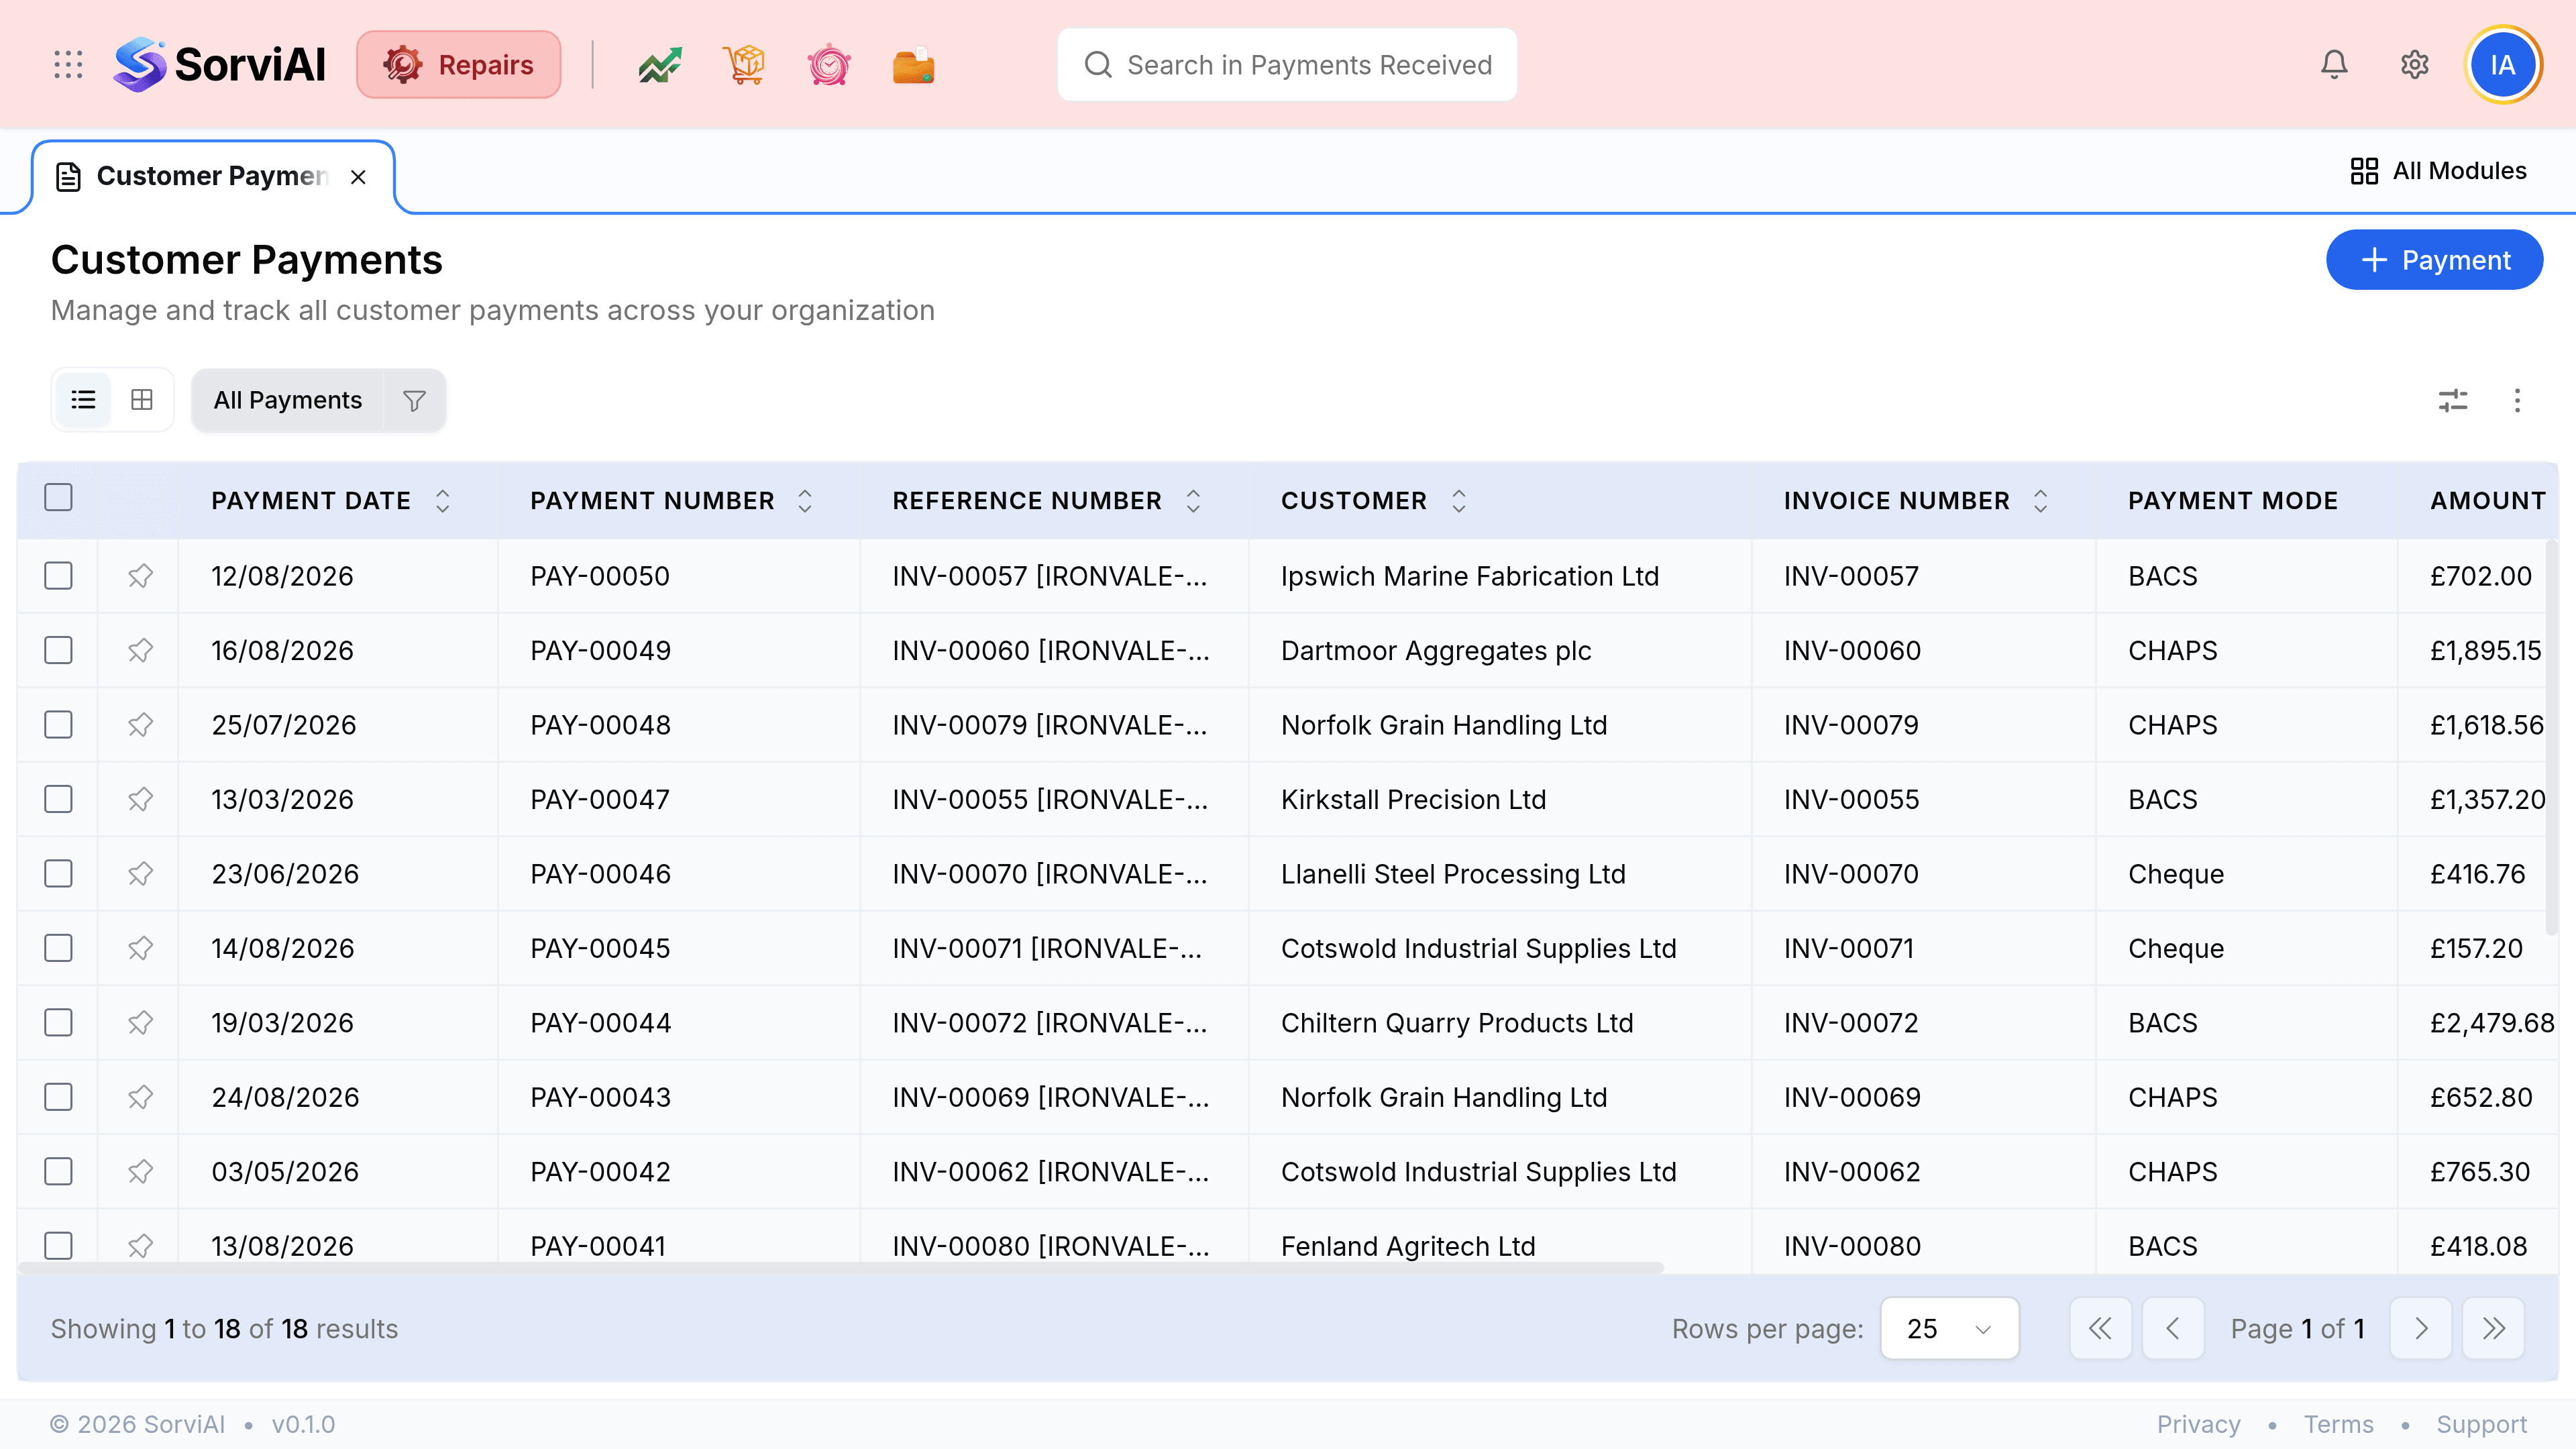The height and width of the screenshot is (1449, 2576).
Task: Select the PAY-00048 row checkbox
Action: (58, 725)
